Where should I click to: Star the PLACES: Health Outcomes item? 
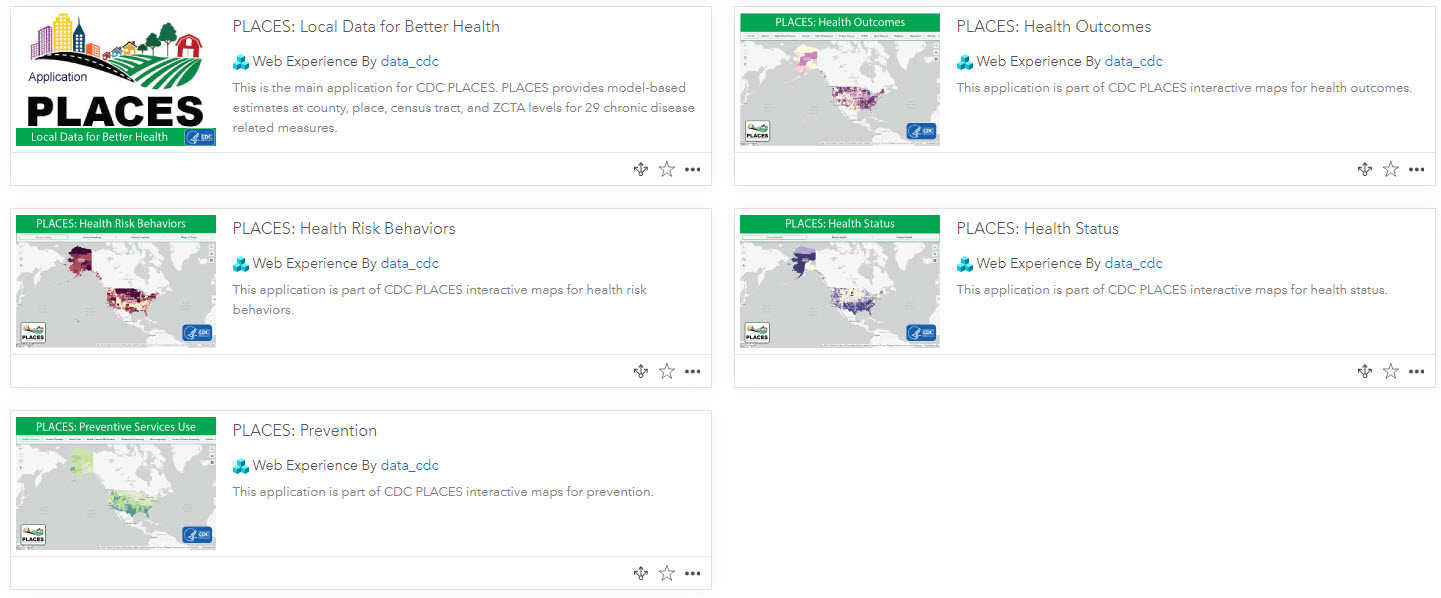1391,169
